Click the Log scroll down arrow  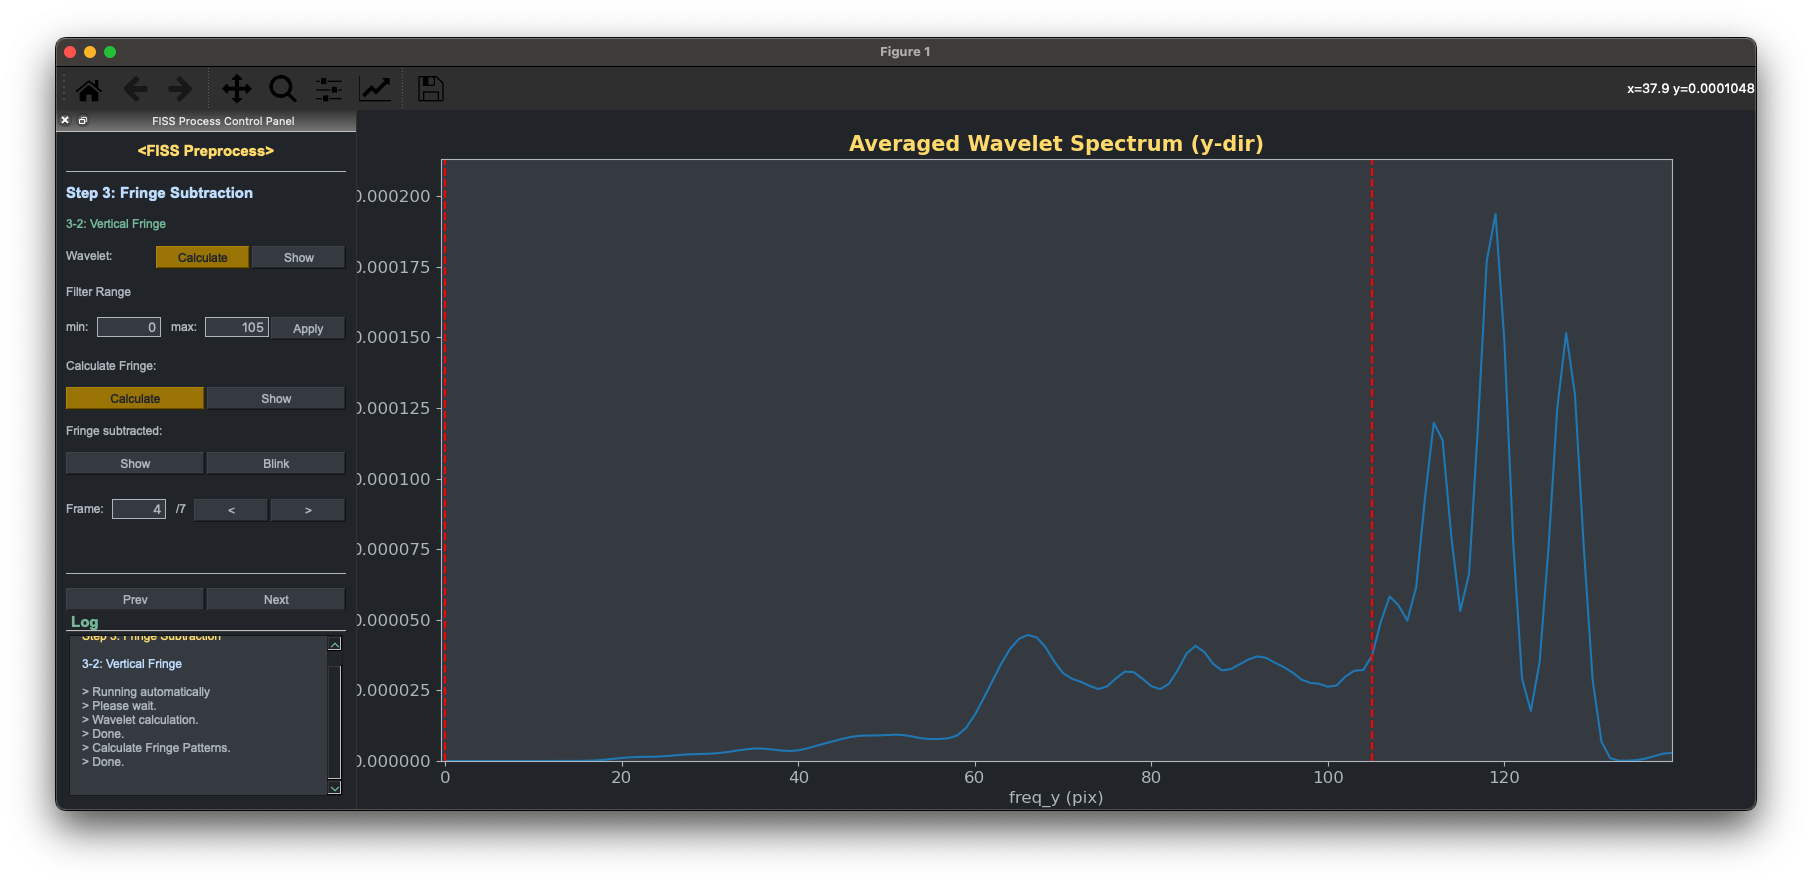point(335,788)
